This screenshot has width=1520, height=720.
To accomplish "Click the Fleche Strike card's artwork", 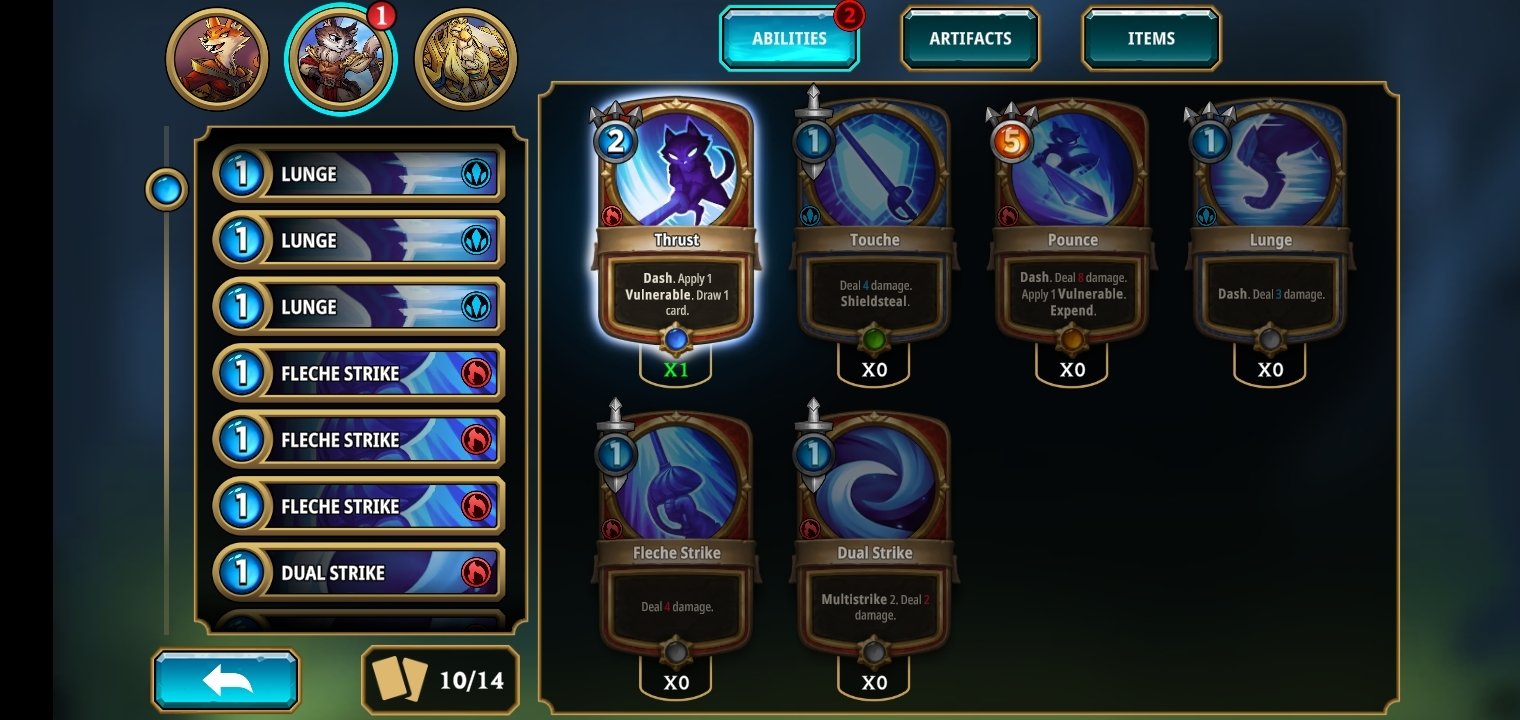I will [677, 478].
